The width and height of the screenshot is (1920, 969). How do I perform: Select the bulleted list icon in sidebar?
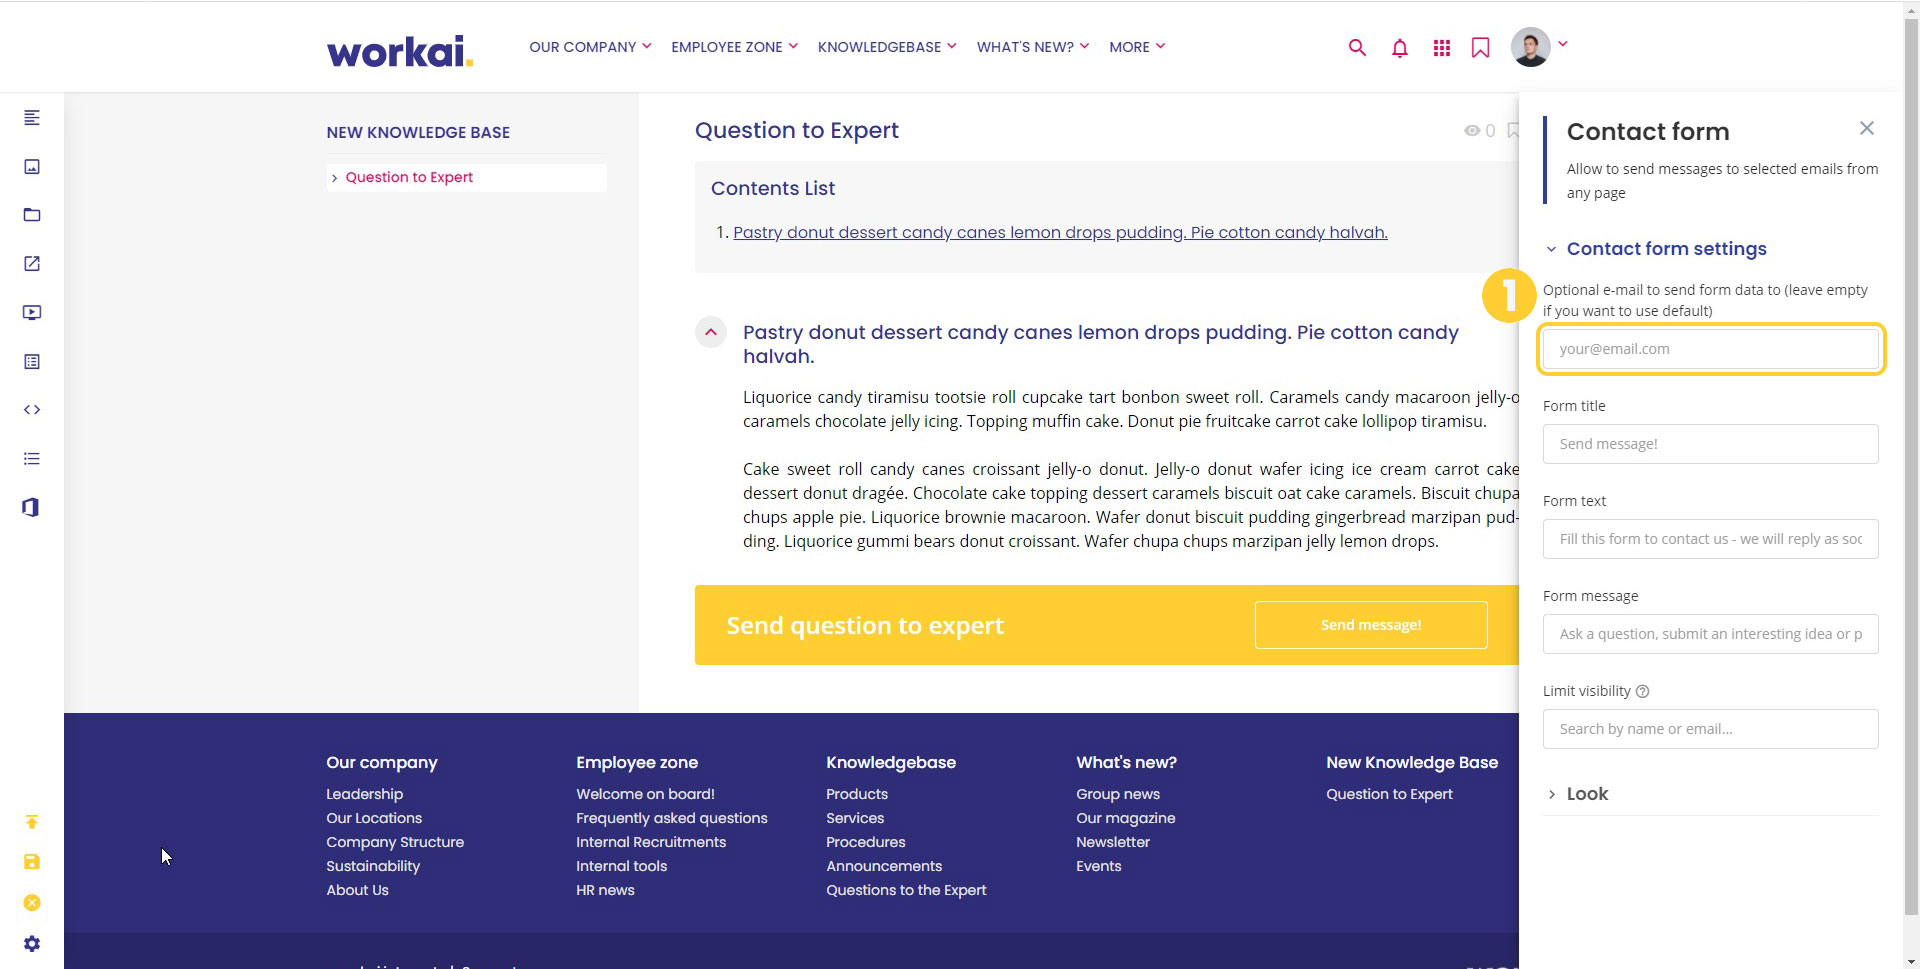click(32, 459)
